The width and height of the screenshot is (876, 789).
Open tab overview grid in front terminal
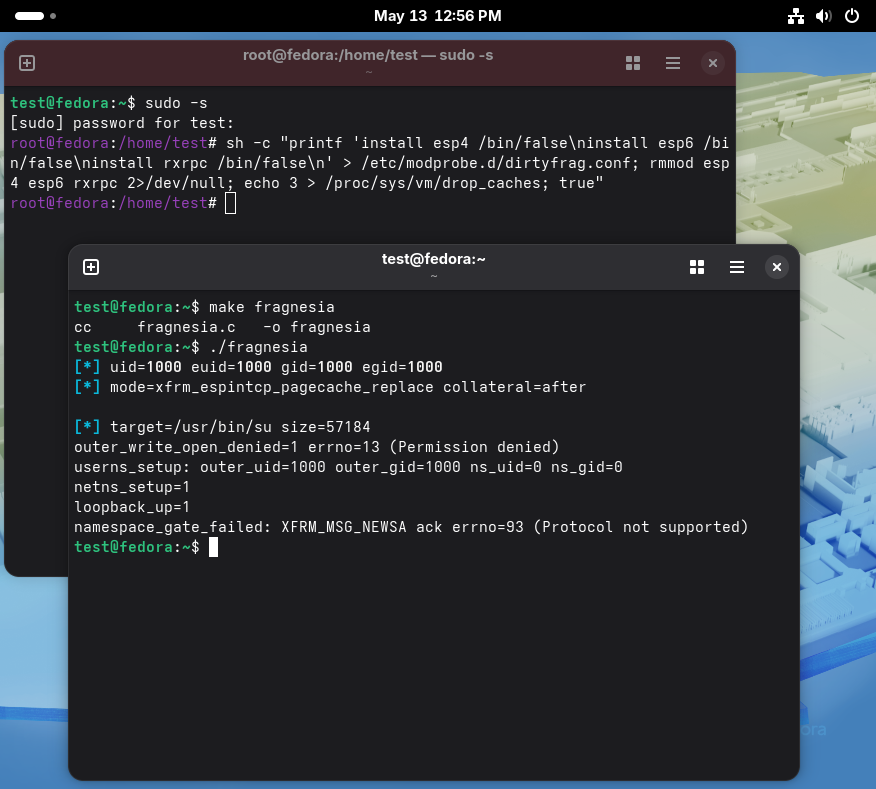point(697,267)
